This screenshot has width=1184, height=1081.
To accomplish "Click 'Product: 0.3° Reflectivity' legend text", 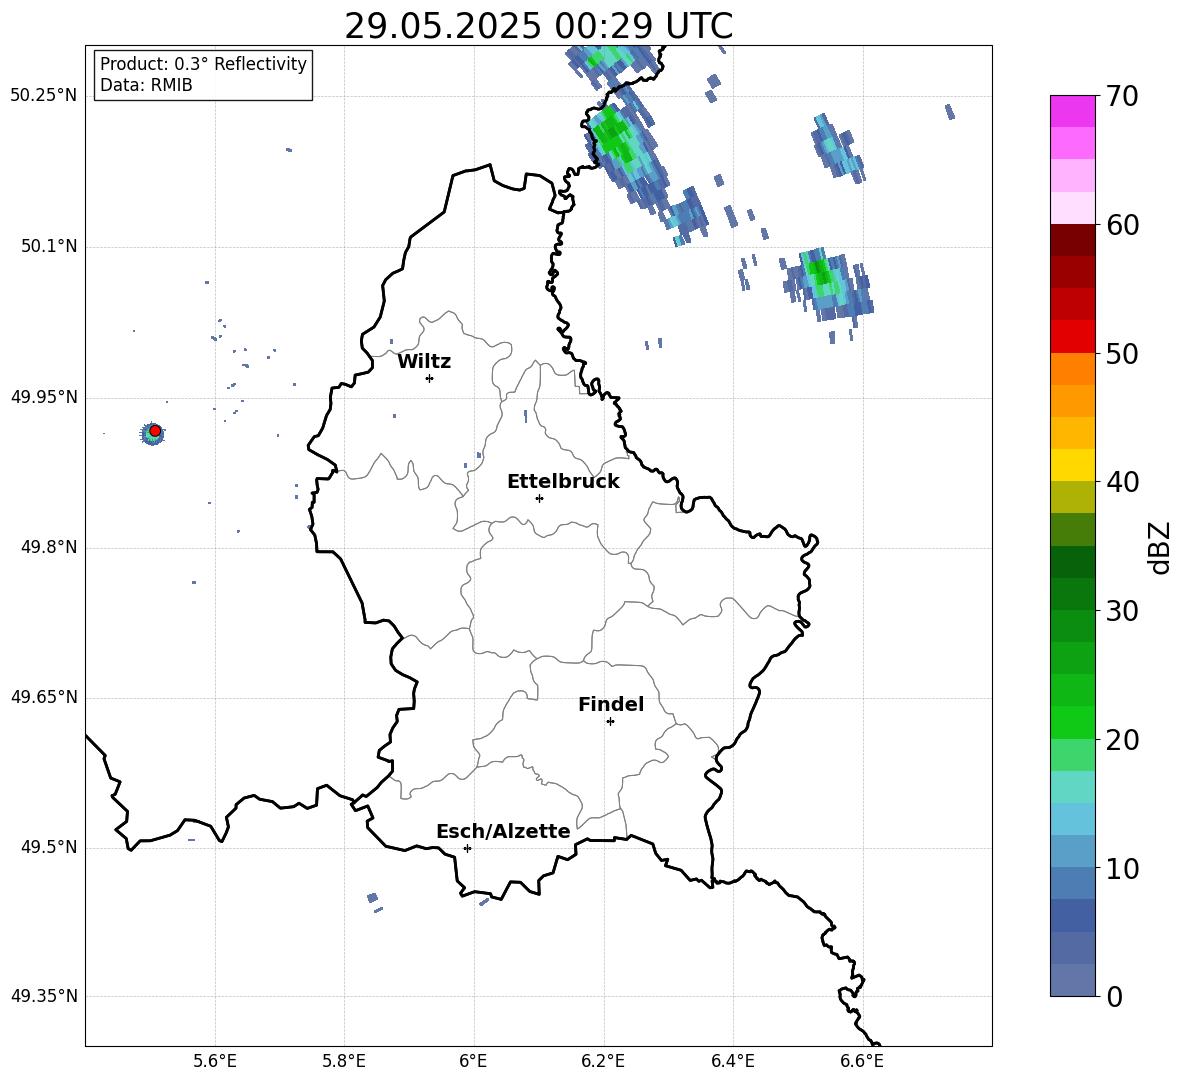I will (x=203, y=63).
